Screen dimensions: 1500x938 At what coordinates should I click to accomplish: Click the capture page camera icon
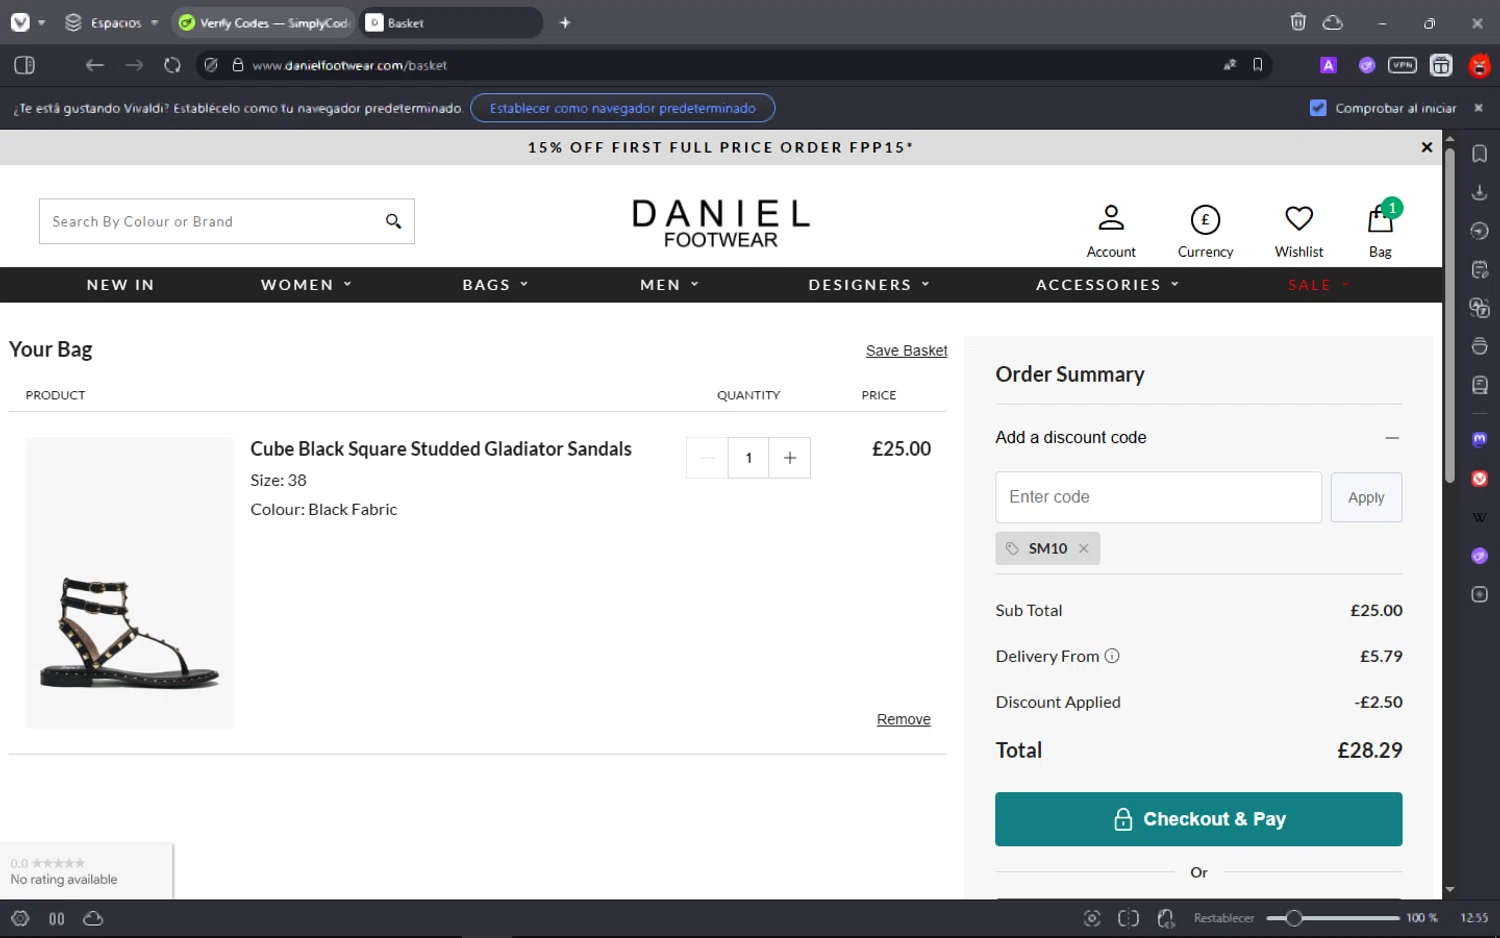click(1092, 918)
